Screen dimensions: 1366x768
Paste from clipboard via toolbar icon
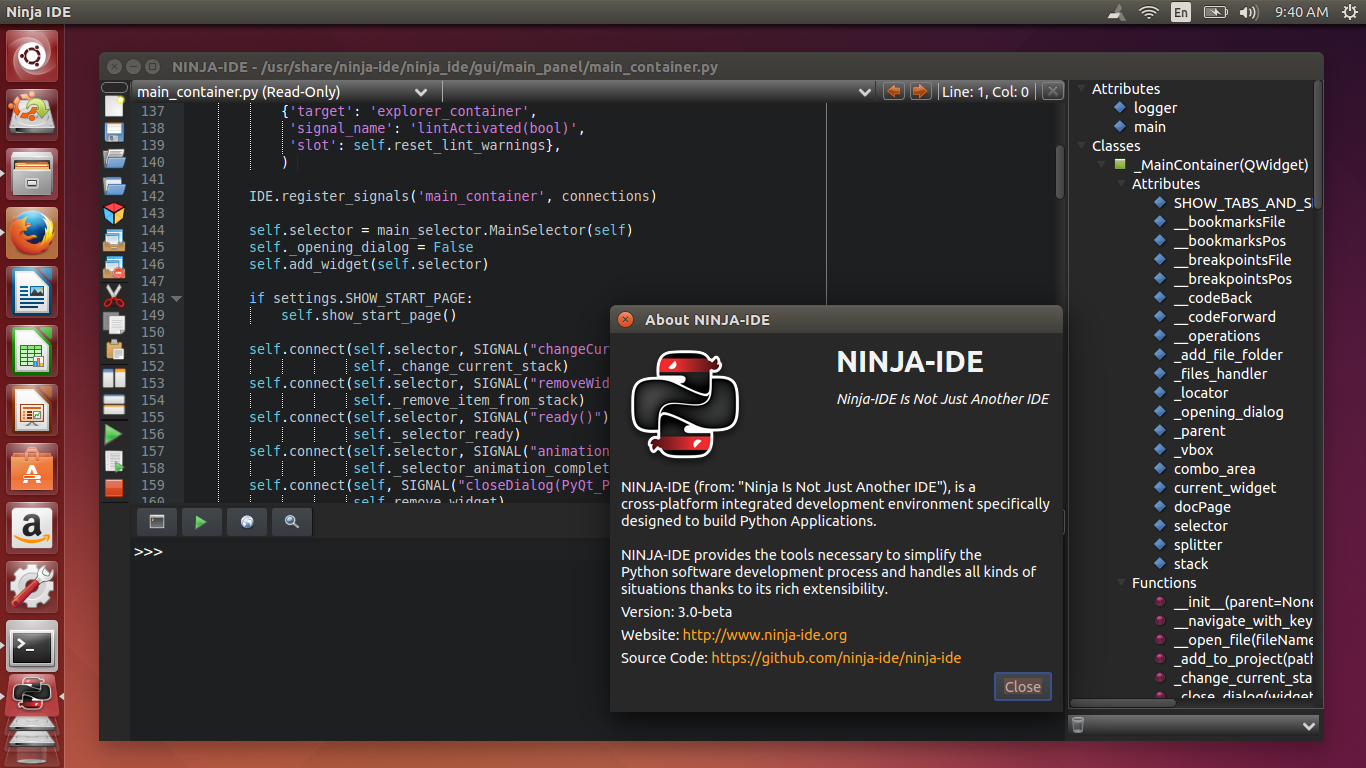[x=113, y=349]
